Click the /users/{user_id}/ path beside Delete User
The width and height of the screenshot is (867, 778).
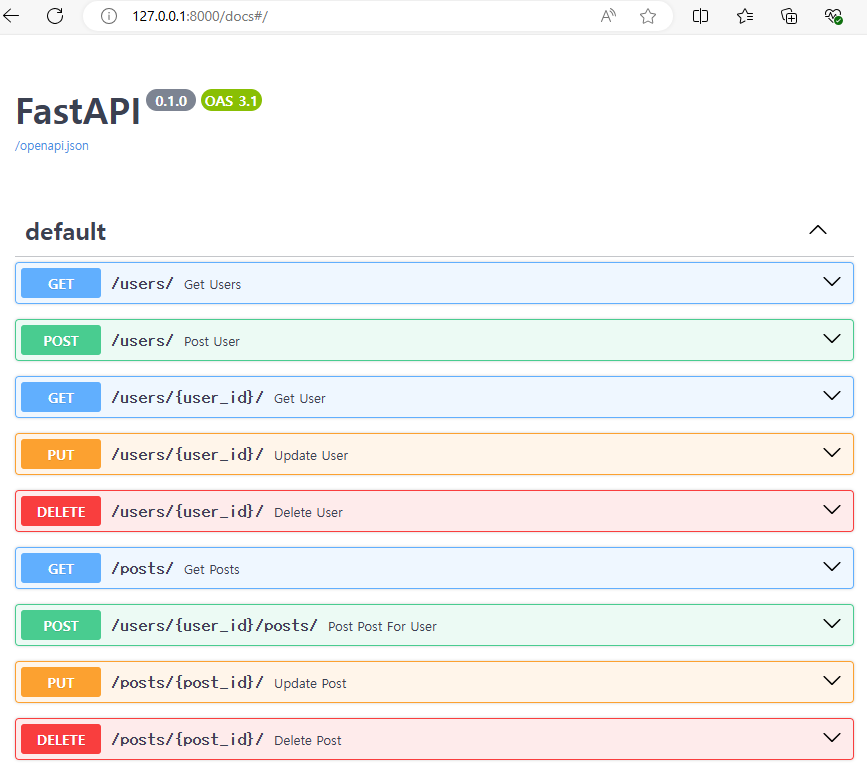tap(187, 511)
